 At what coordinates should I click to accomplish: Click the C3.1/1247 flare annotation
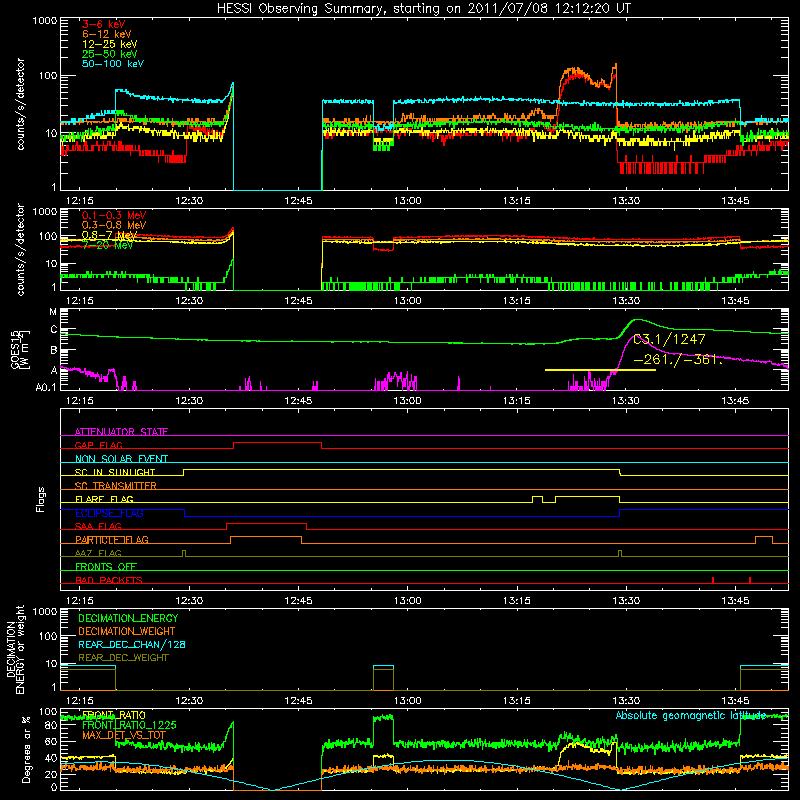669,339
